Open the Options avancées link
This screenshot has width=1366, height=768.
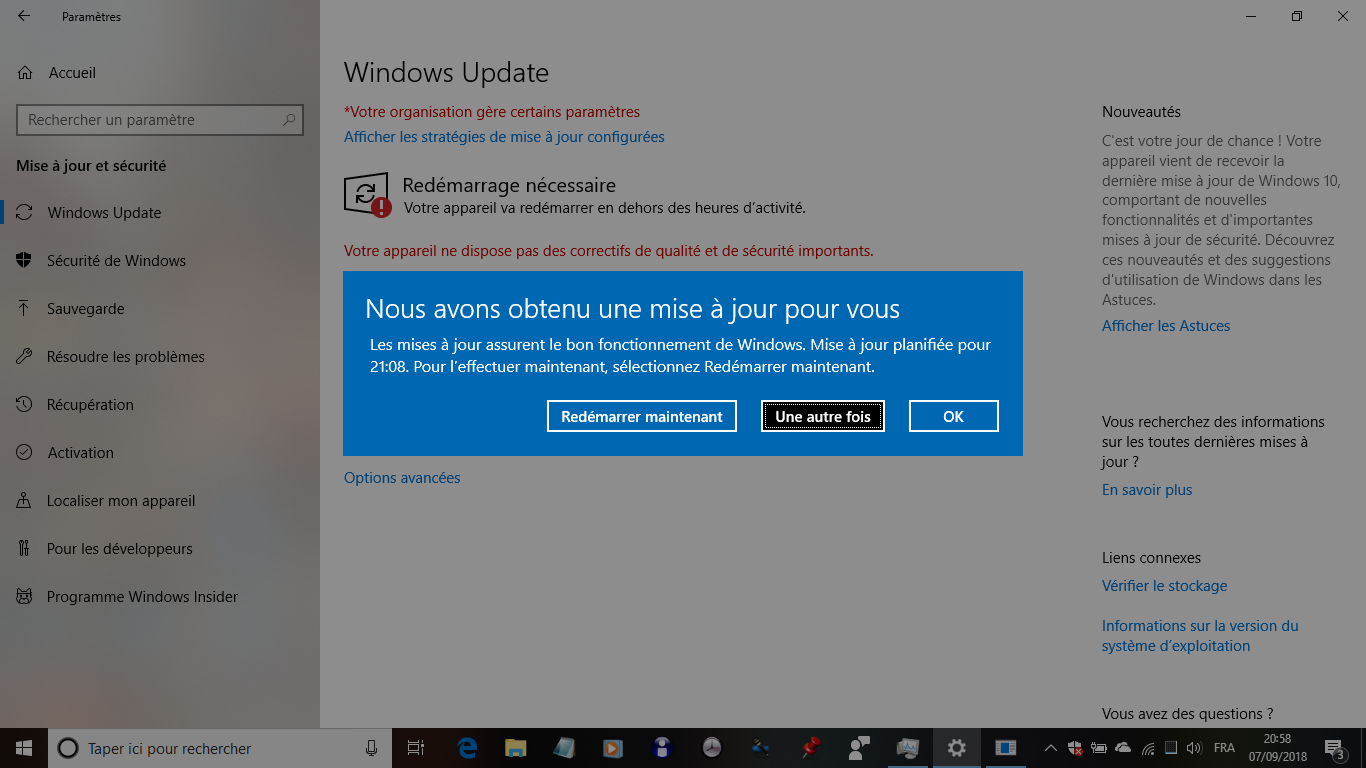[402, 478]
